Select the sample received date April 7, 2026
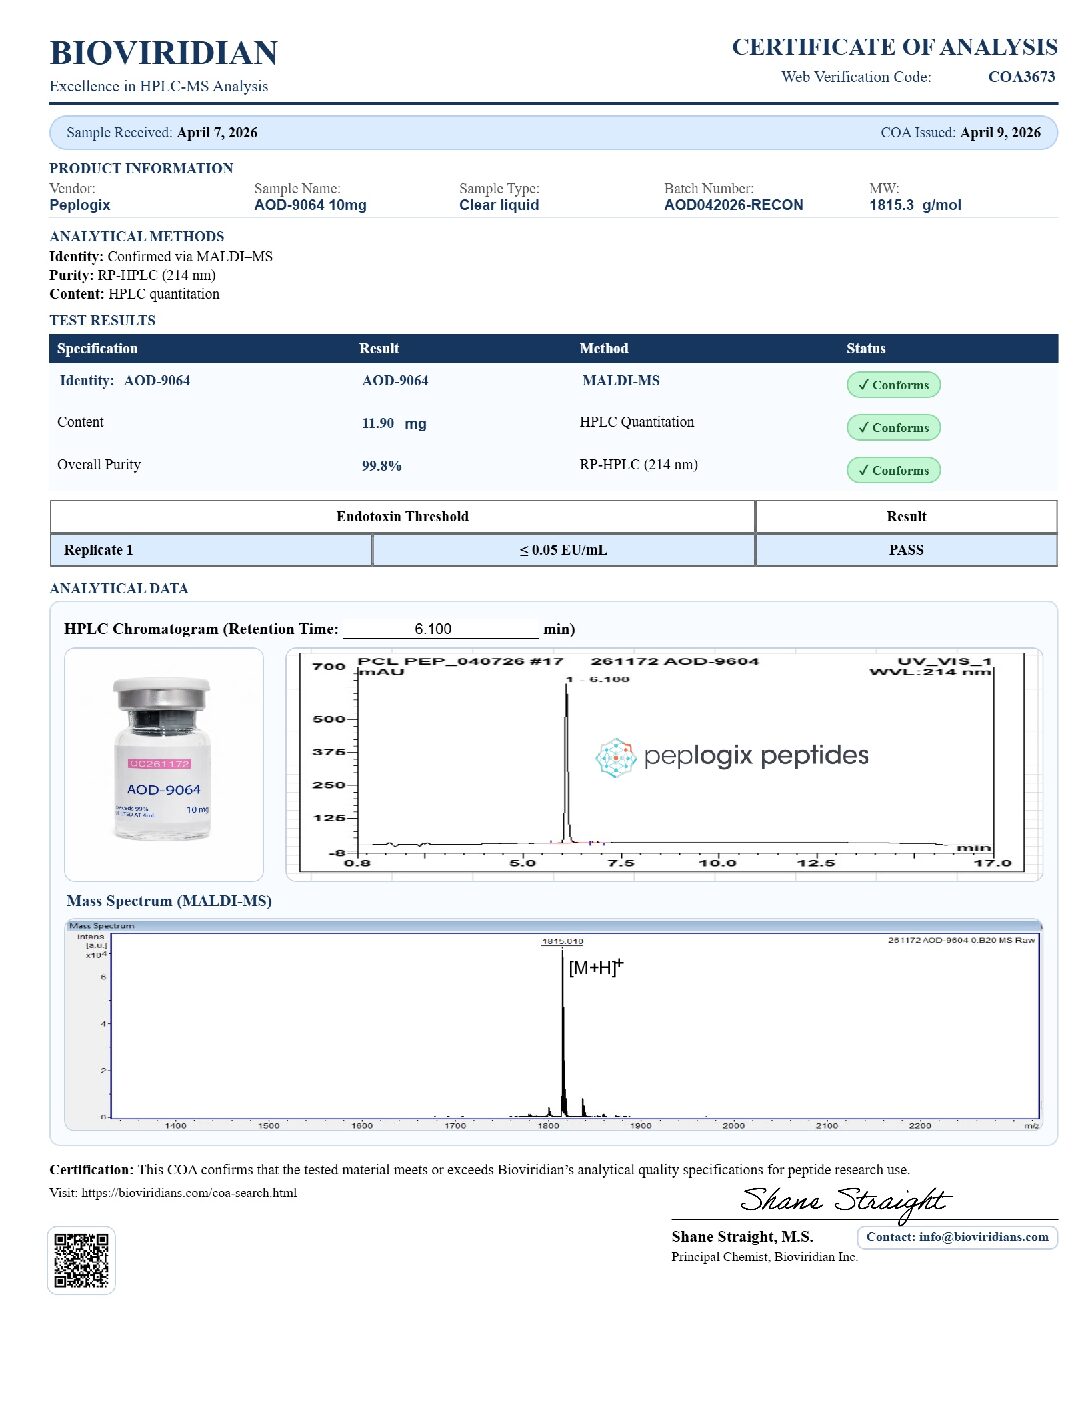This screenshot has height=1408, width=1088. (x=217, y=133)
